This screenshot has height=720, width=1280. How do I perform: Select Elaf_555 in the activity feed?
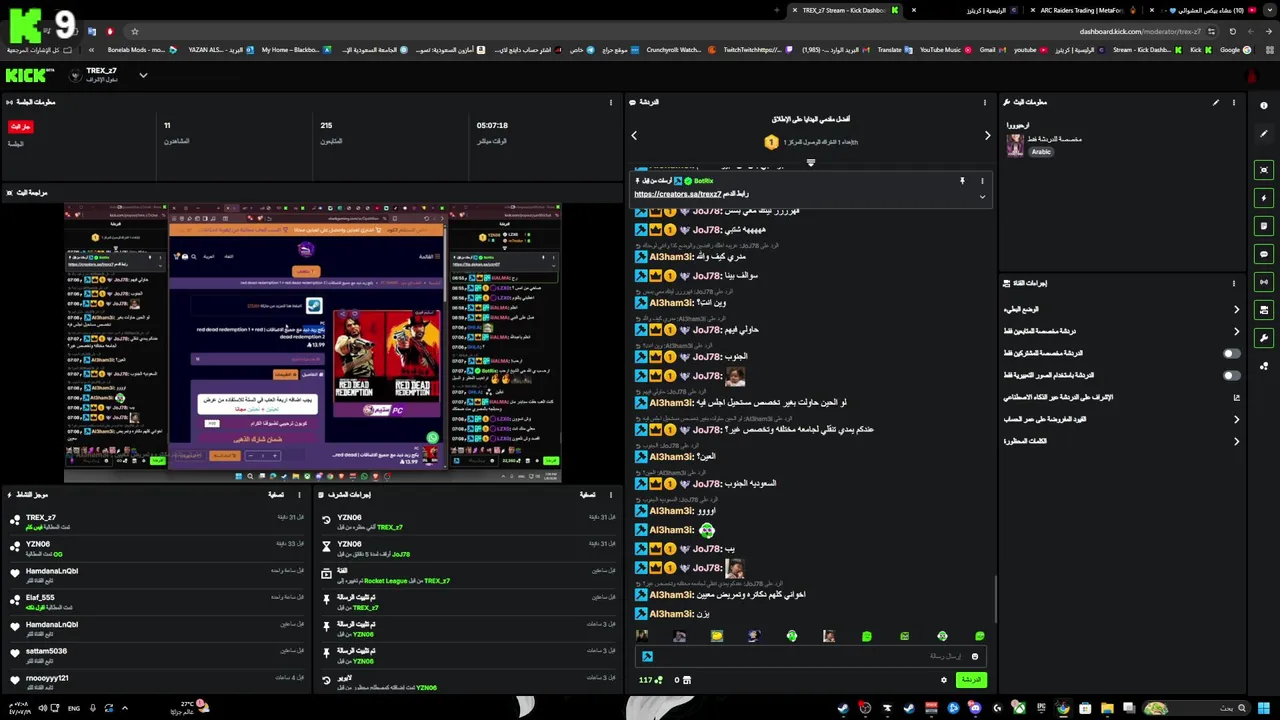point(40,598)
